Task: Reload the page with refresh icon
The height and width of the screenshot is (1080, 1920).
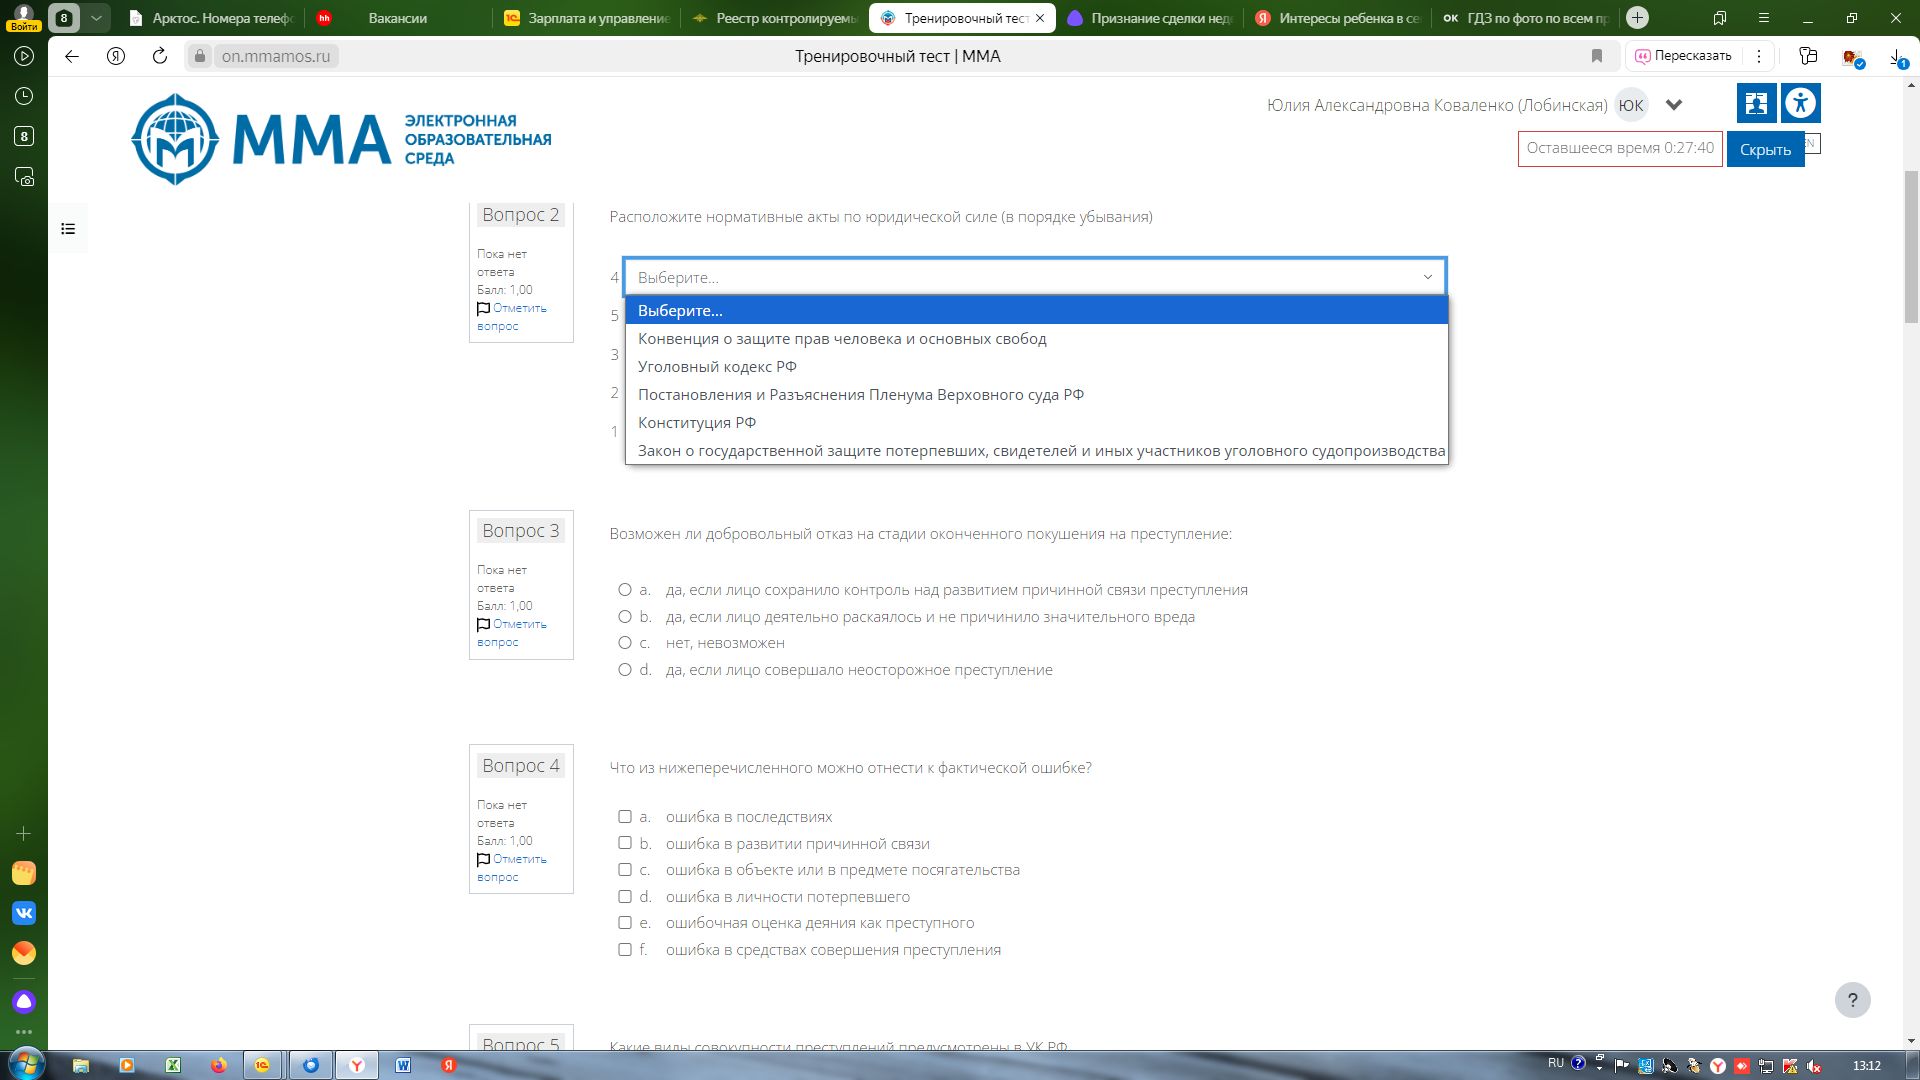Action: coord(160,56)
